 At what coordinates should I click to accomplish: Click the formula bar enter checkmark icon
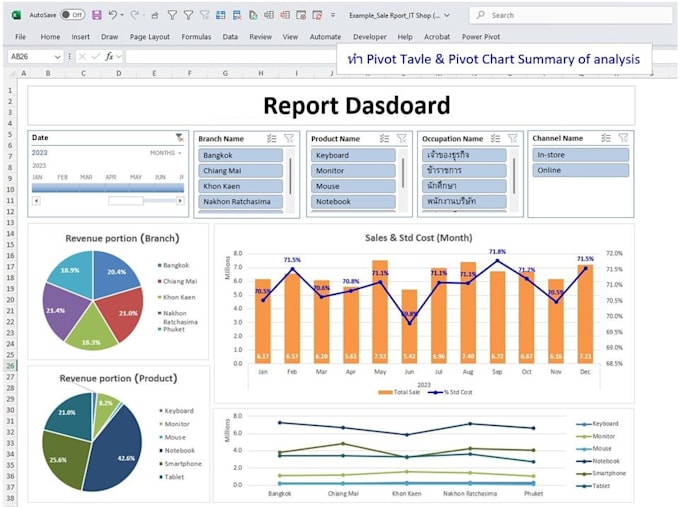(x=96, y=56)
